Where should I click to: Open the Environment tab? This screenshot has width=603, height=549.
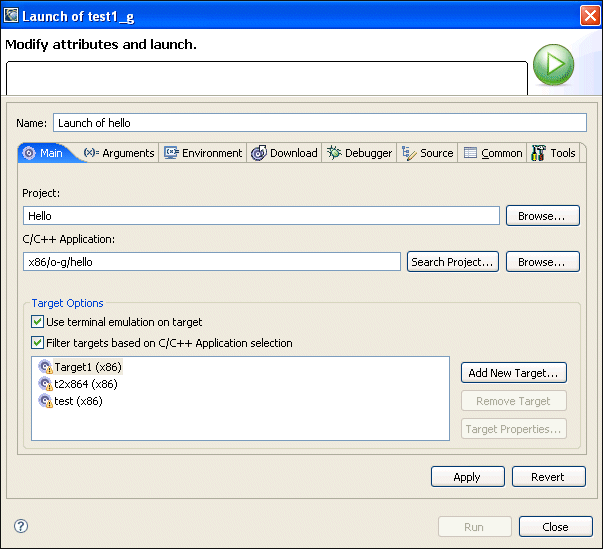203,153
